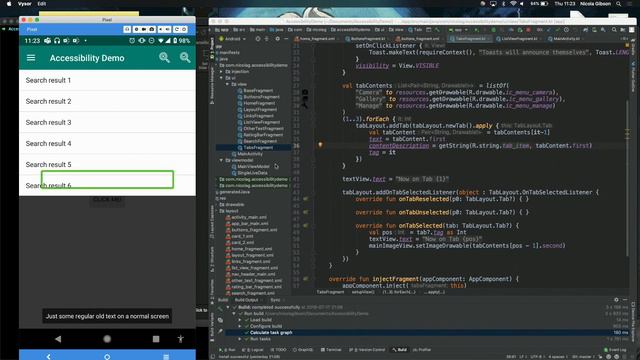
Task: Open the Vysor menu in macOS menu bar
Action: 25,4
